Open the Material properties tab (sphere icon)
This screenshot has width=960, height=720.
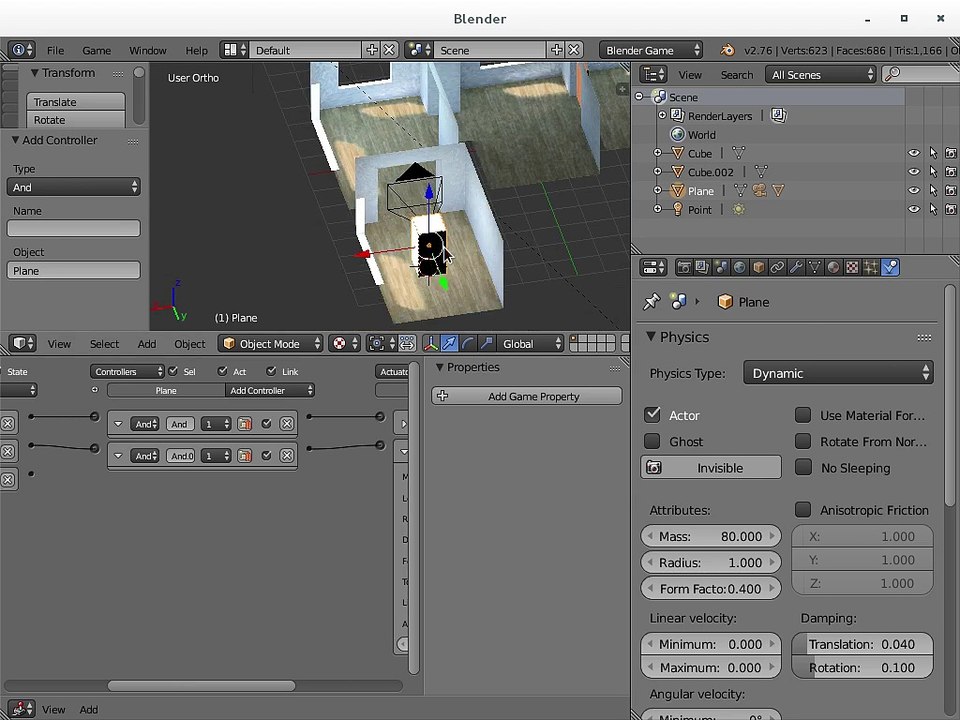(x=833, y=268)
